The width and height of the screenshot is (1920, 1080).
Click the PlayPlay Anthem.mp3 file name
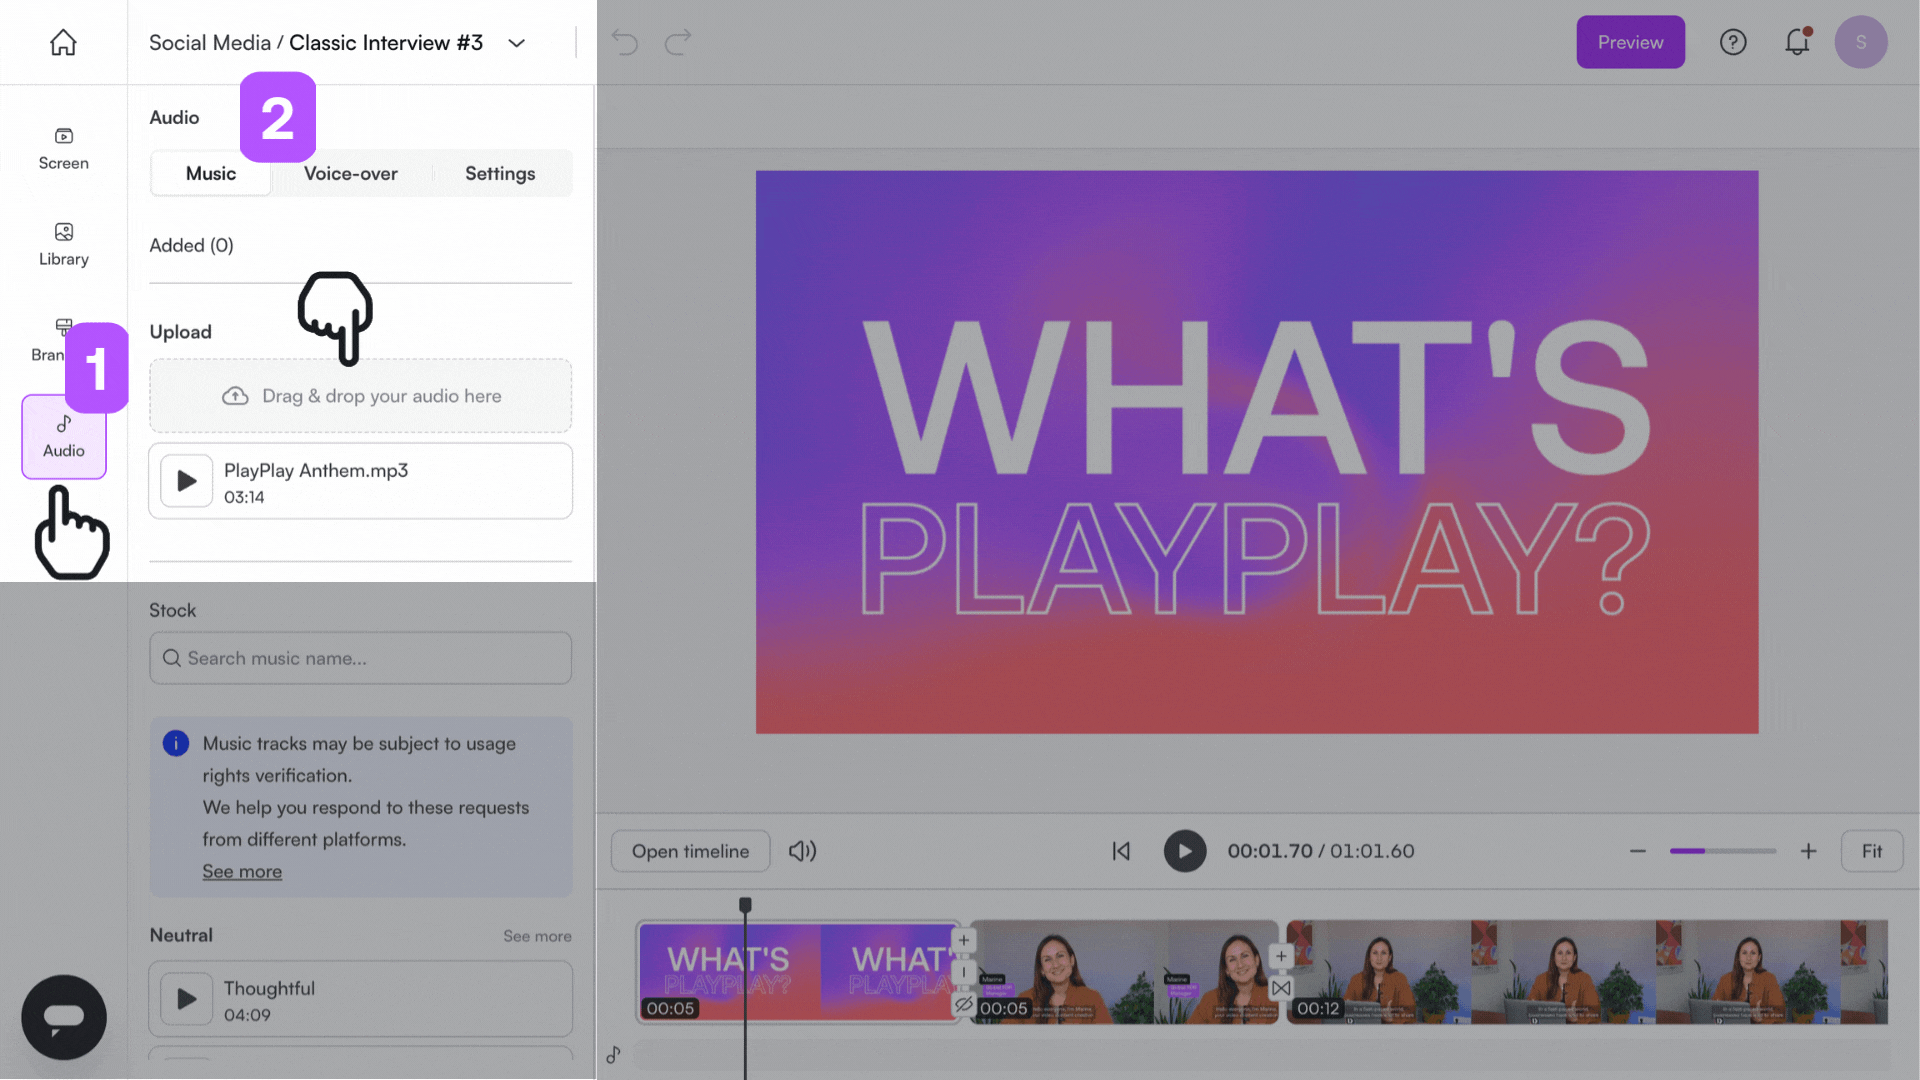click(x=316, y=470)
